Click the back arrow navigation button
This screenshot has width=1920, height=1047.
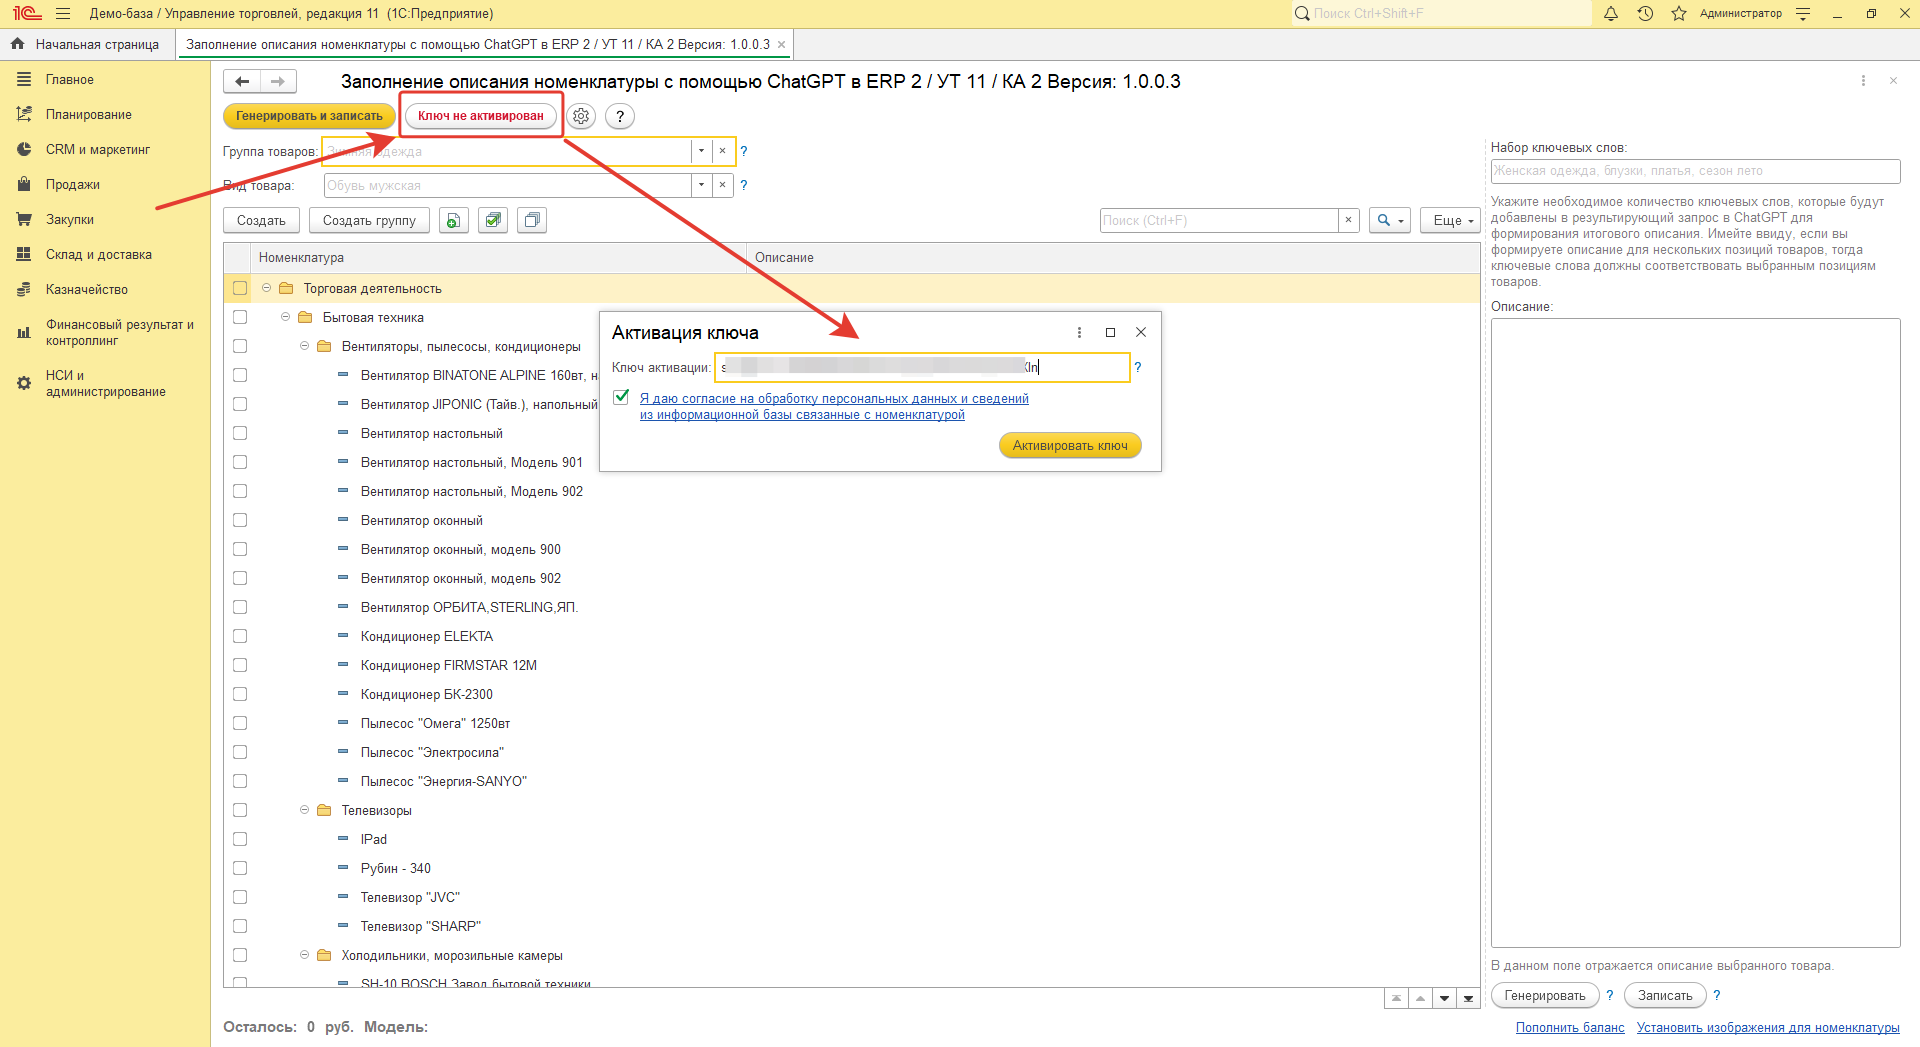pyautogui.click(x=242, y=81)
